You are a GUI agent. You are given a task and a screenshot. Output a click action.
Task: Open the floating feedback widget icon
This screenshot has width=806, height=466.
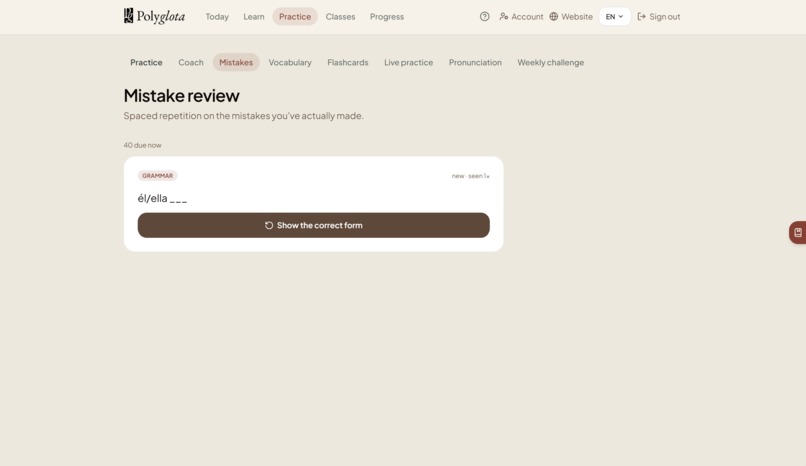coord(797,232)
